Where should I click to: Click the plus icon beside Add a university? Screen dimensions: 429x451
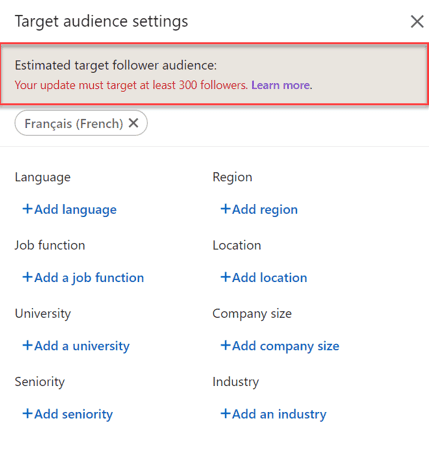click(x=27, y=345)
